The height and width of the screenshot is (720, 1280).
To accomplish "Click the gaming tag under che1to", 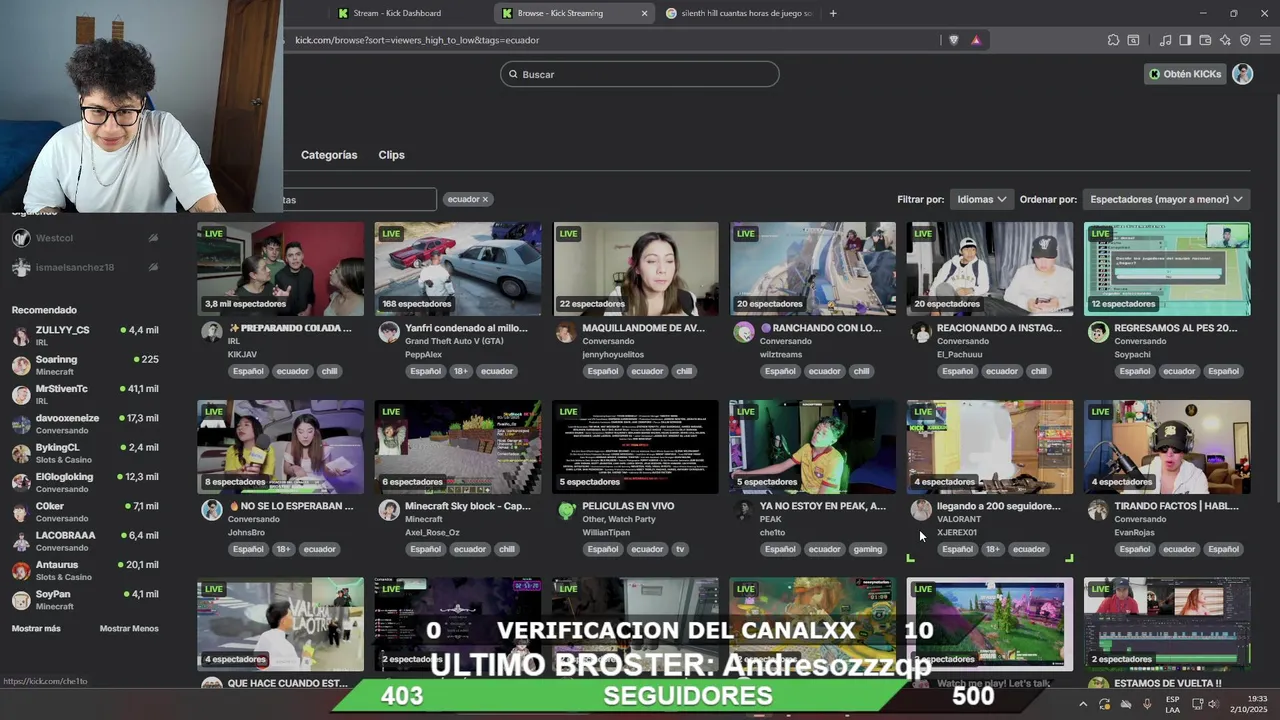I will click(x=867, y=549).
